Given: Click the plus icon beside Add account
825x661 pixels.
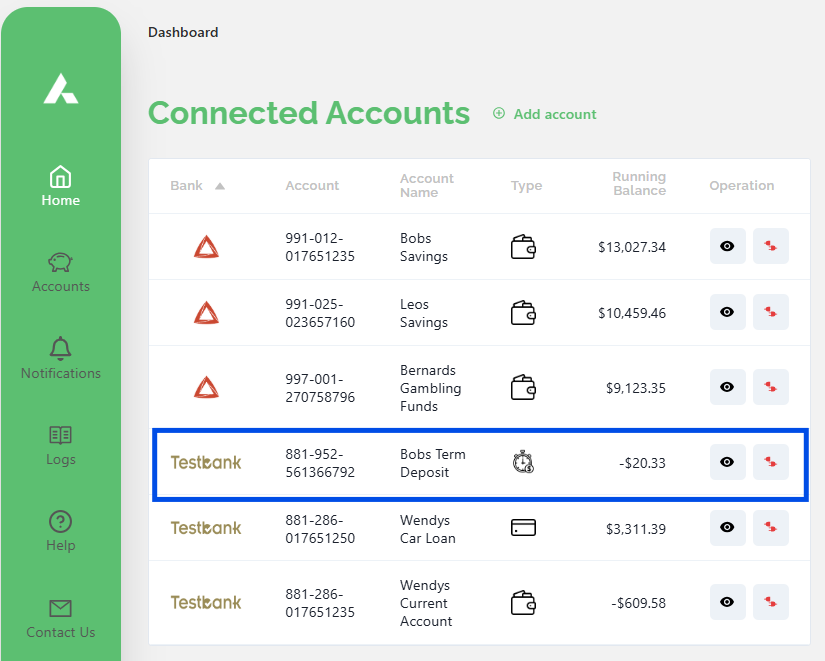Looking at the screenshot, I should [x=499, y=114].
